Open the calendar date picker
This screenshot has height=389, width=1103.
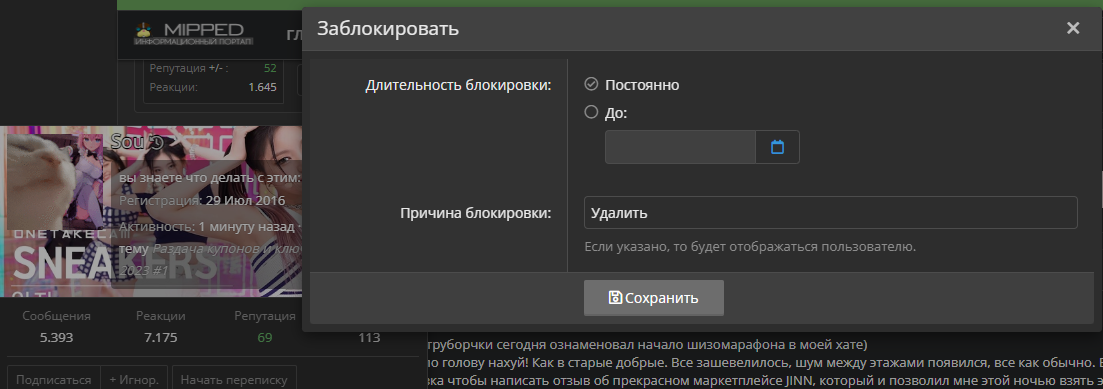tap(777, 147)
